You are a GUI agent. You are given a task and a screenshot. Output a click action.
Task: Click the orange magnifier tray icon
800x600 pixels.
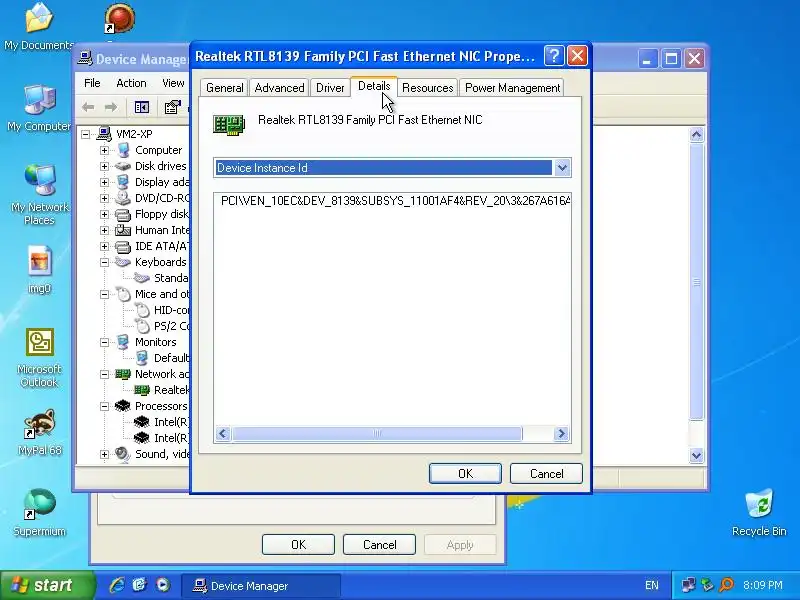(x=726, y=585)
